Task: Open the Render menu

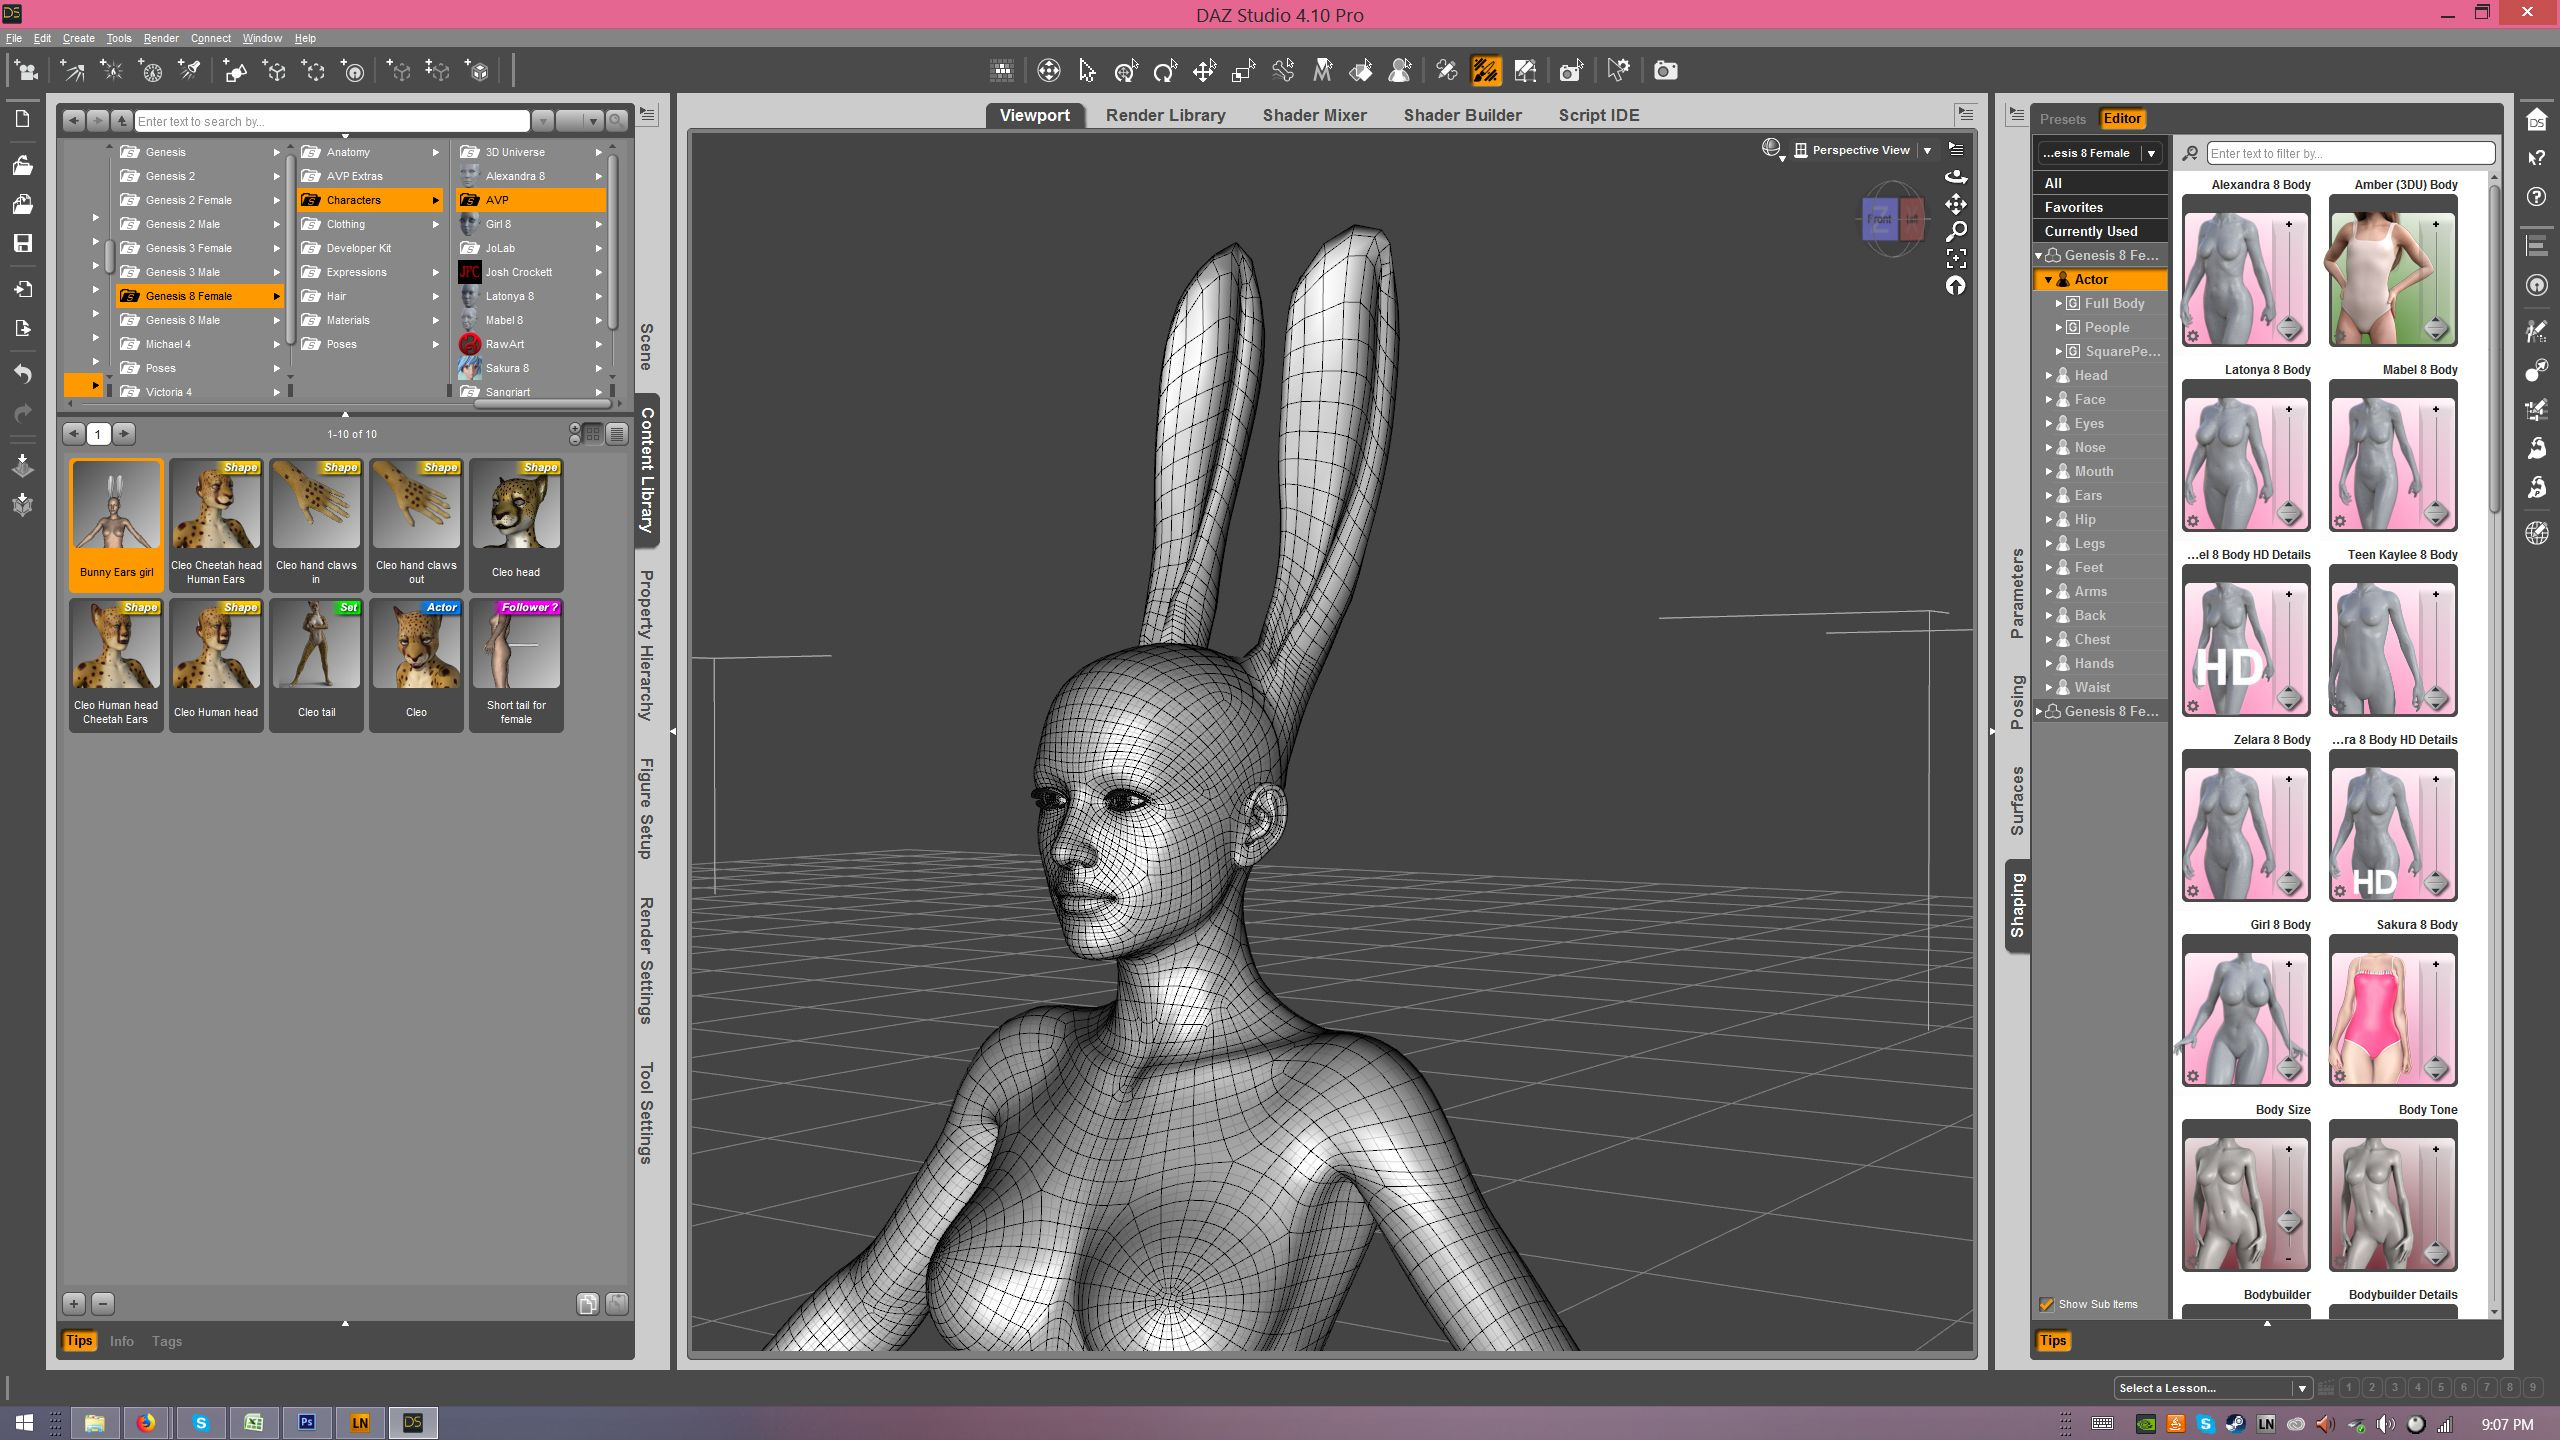Action: [x=160, y=38]
